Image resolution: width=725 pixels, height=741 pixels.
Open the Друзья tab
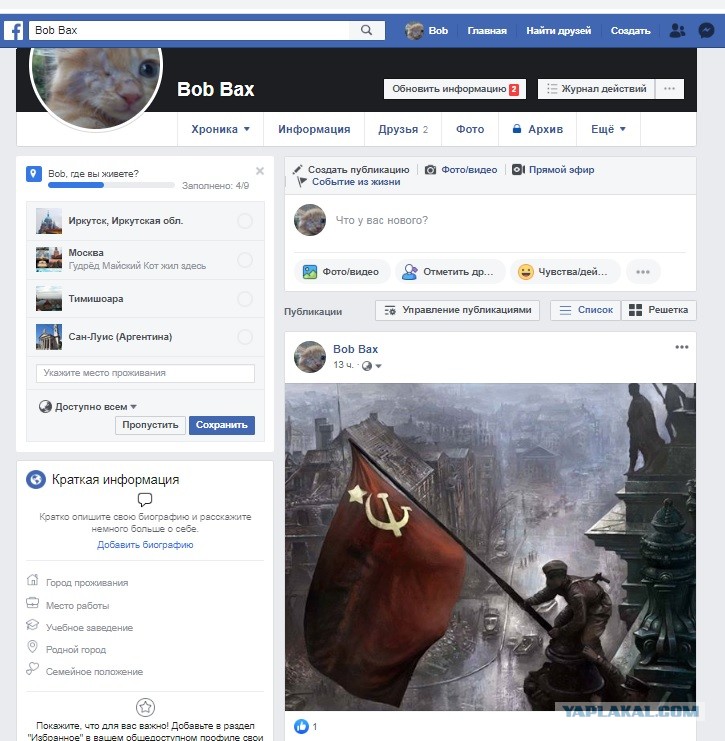403,129
